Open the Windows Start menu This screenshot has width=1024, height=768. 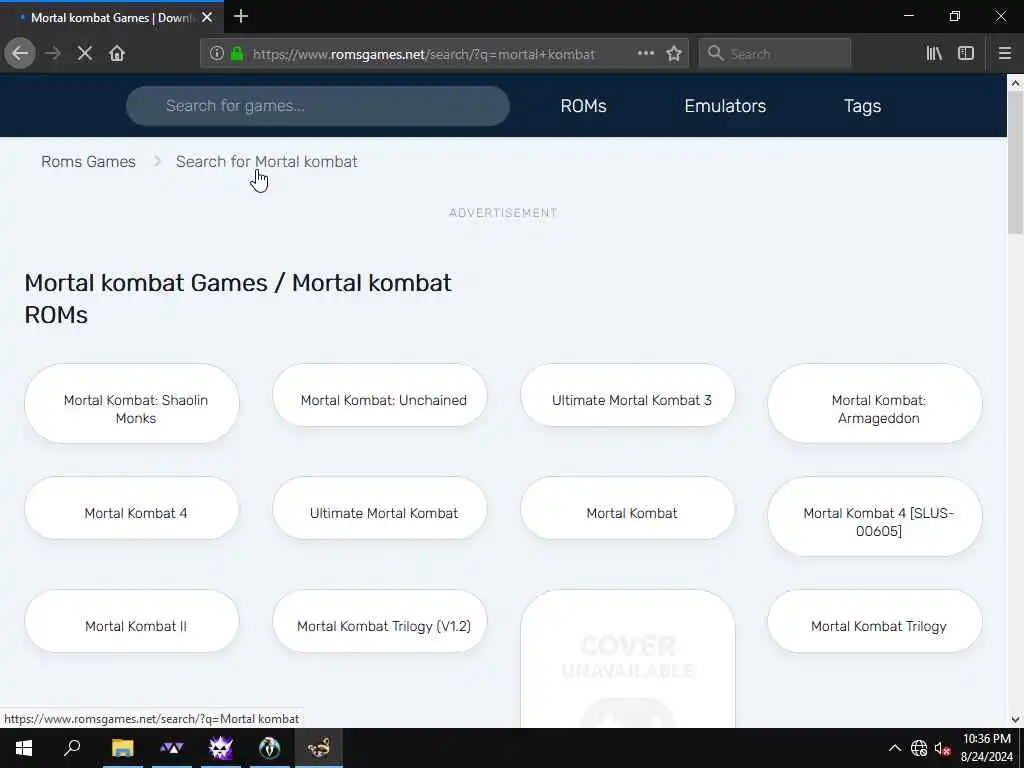(x=24, y=748)
